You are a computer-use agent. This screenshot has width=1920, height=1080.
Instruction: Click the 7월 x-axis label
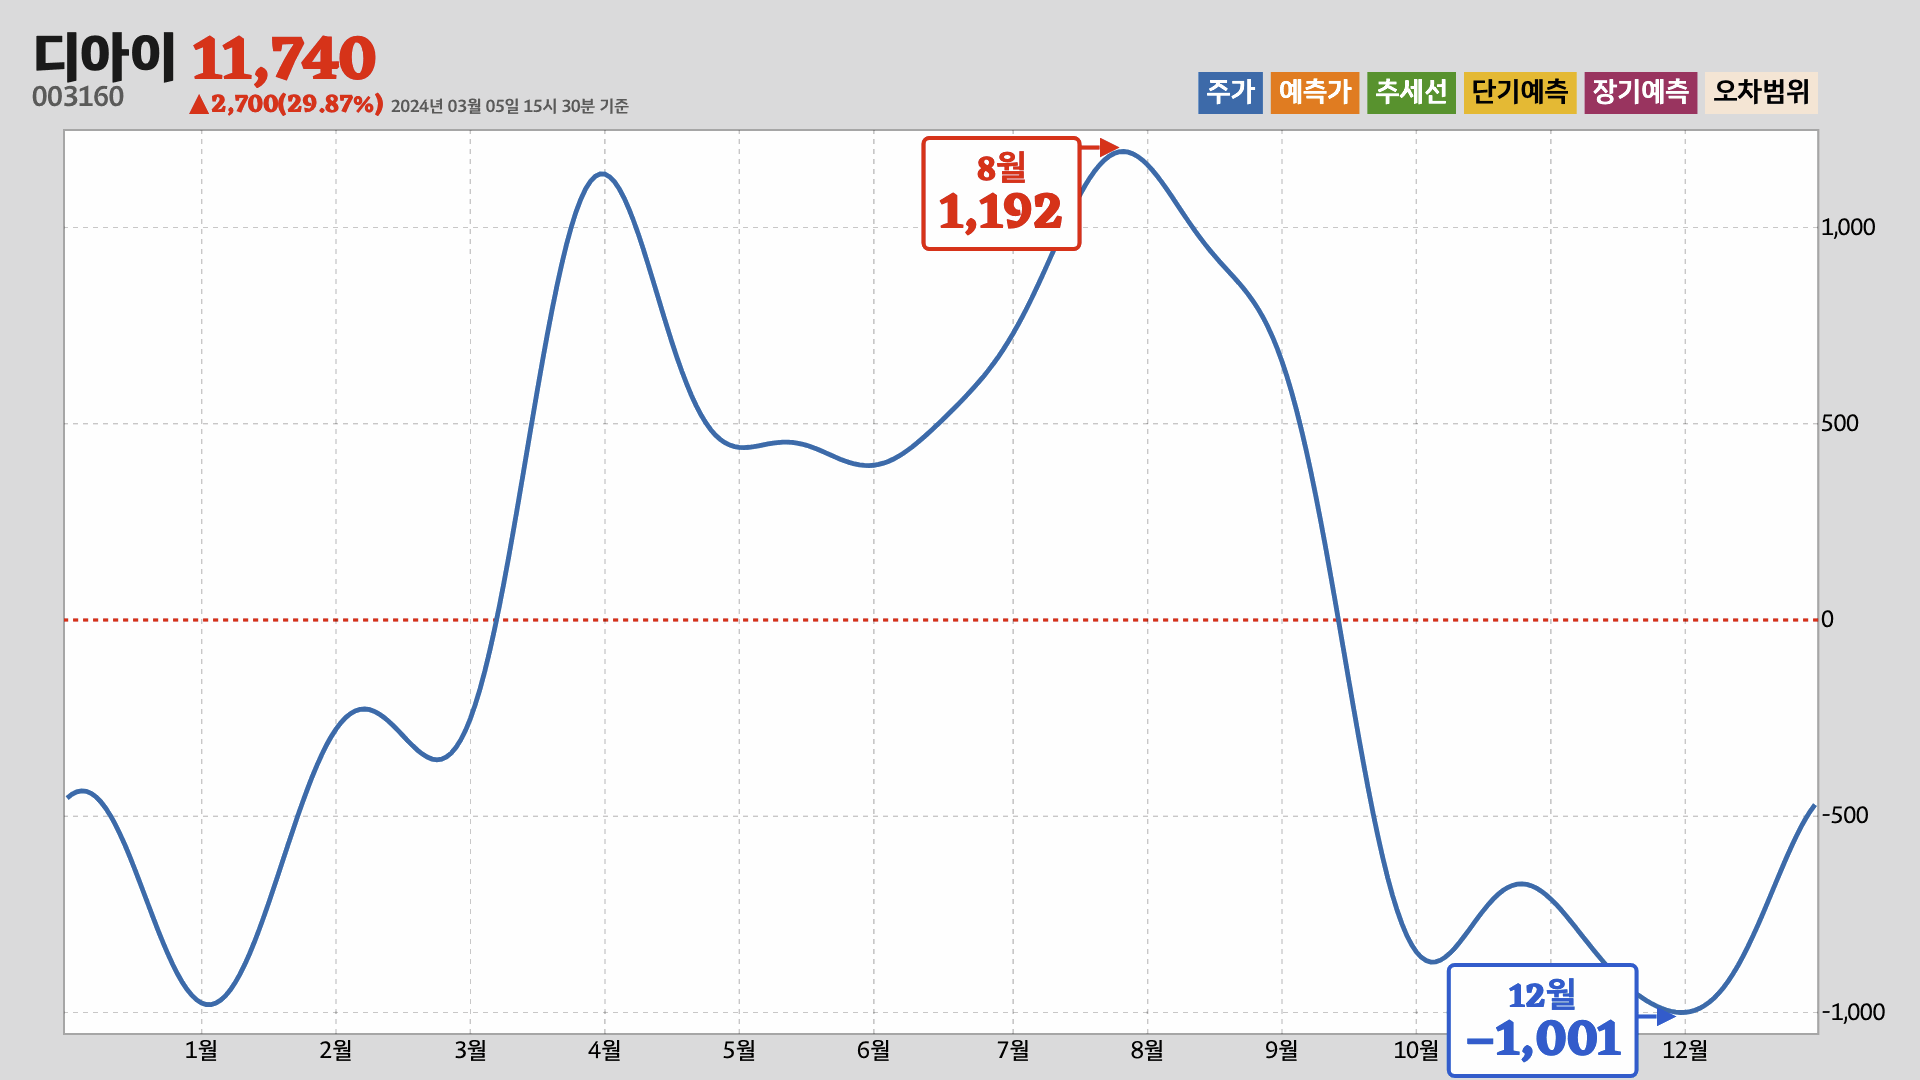pyautogui.click(x=1013, y=1050)
